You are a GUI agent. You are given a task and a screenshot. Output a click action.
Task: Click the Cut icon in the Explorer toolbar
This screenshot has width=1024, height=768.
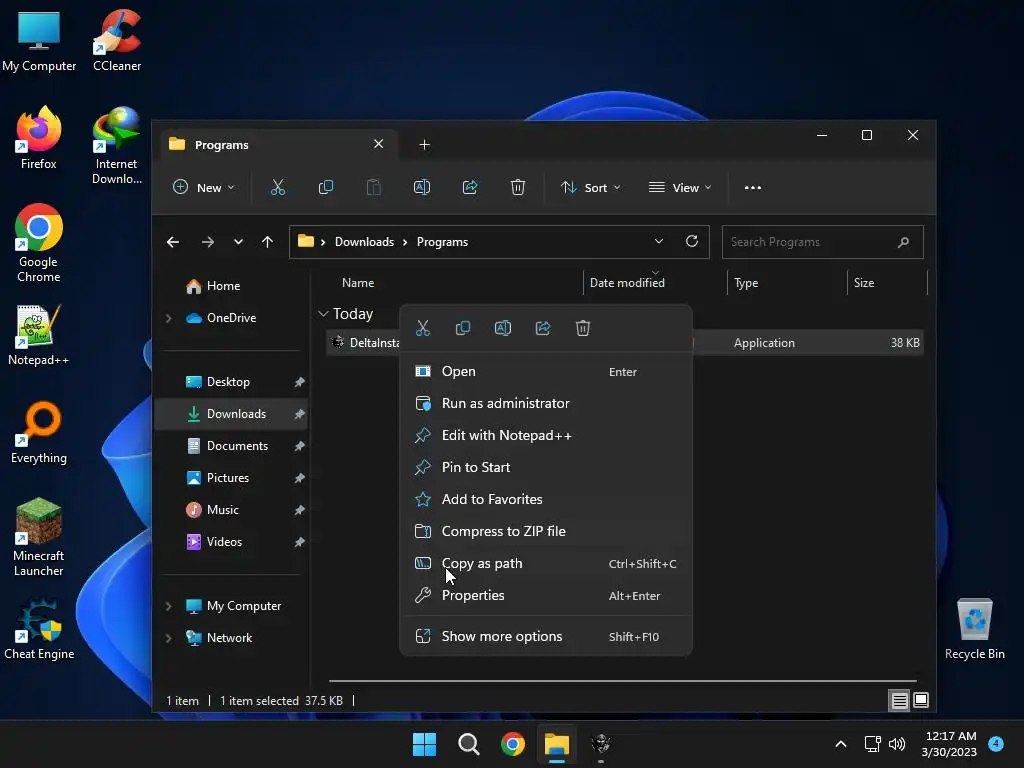tap(278, 187)
